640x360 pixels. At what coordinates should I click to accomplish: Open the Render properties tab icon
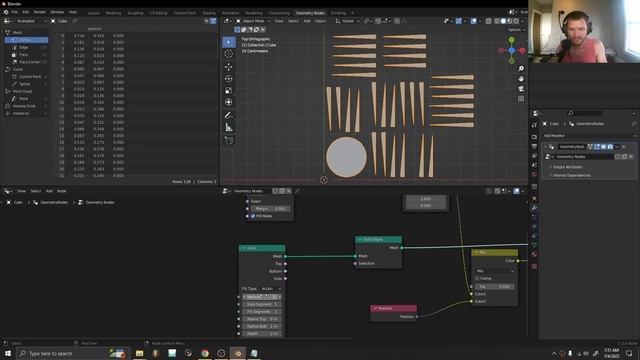(x=534, y=137)
